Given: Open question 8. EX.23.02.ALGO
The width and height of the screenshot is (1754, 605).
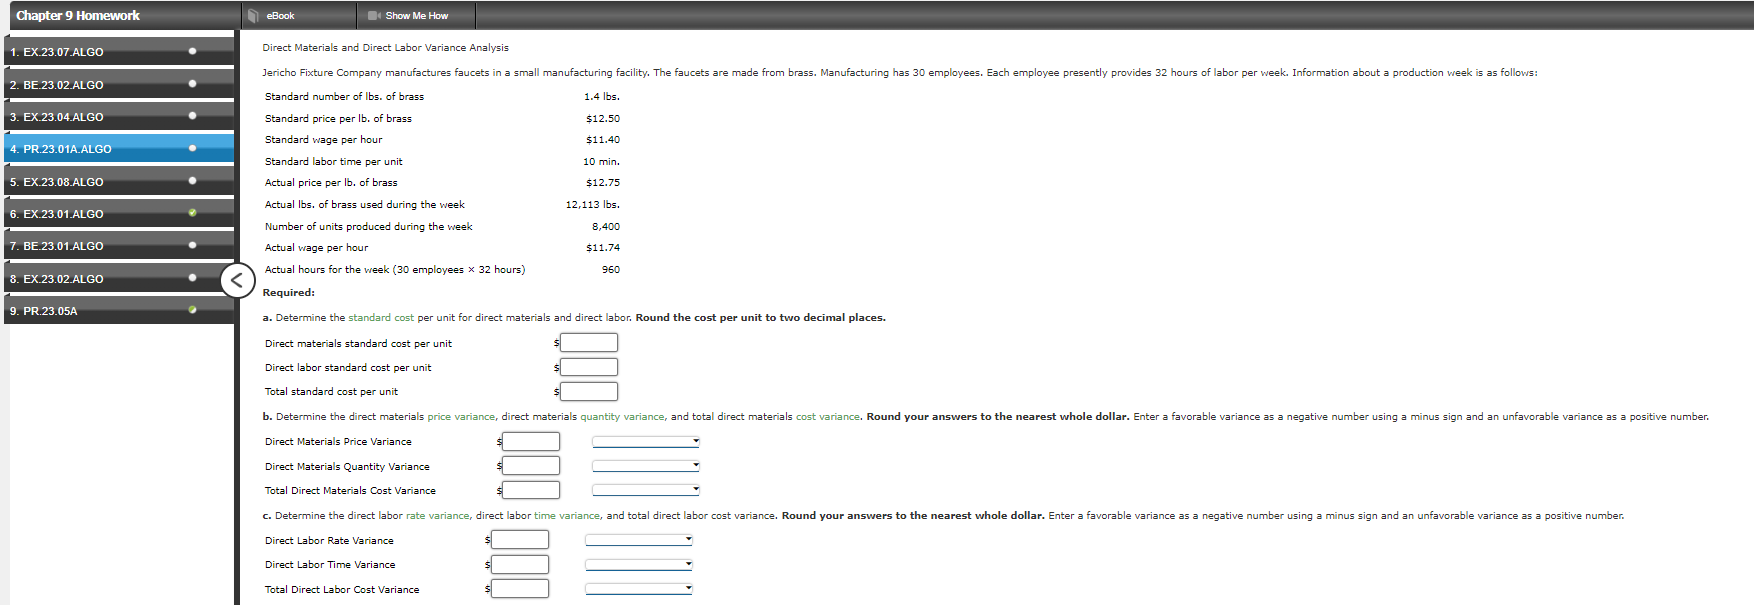Looking at the screenshot, I should [119, 278].
